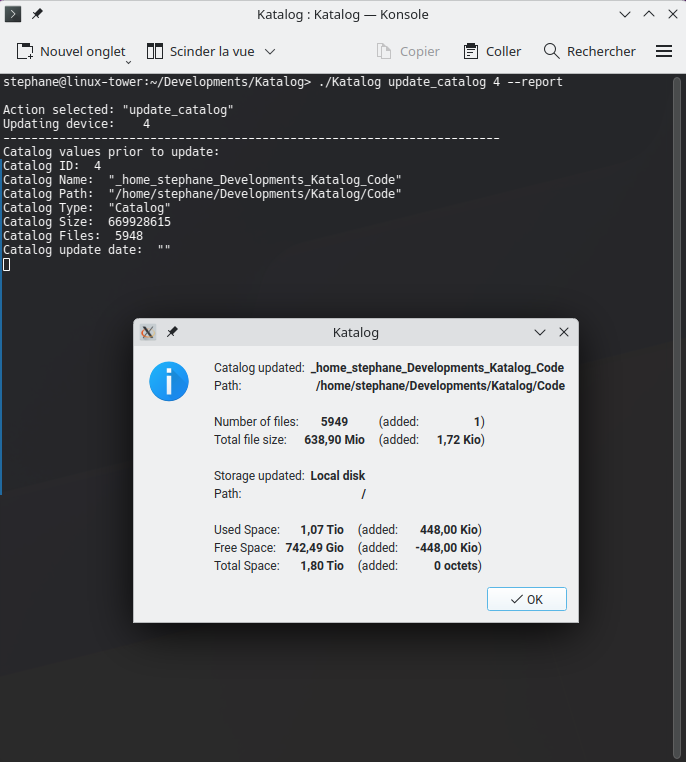Image resolution: width=686 pixels, height=762 pixels.
Task: Click OK in the Katalog dialog
Action: (x=527, y=599)
